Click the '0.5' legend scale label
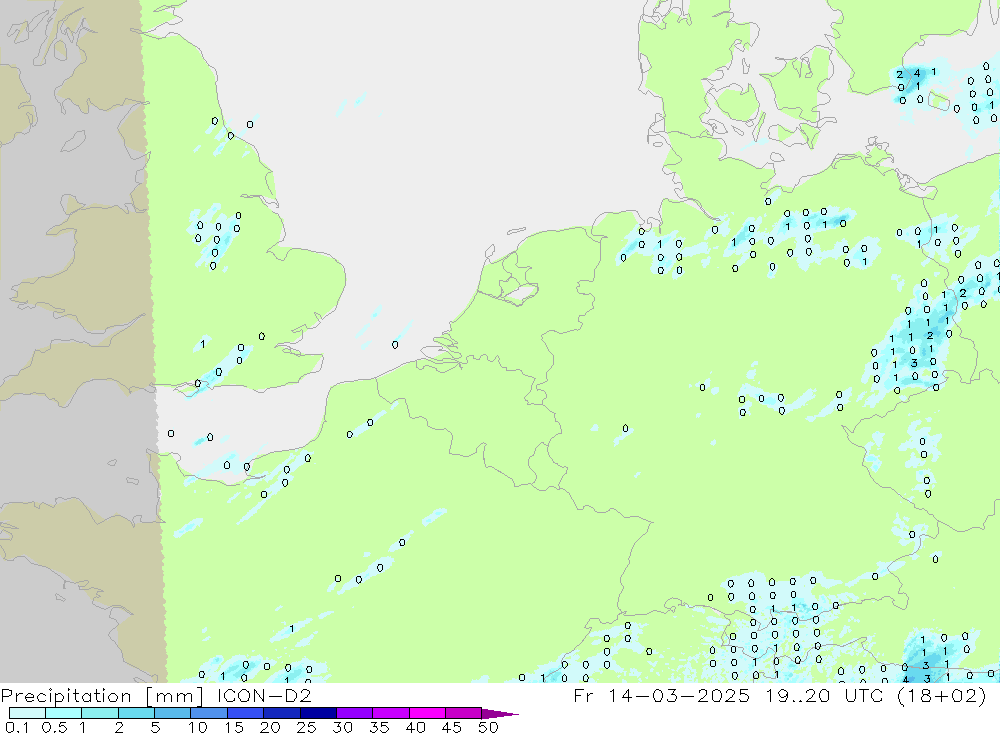This screenshot has width=1000, height=733. pyautogui.click(x=54, y=727)
